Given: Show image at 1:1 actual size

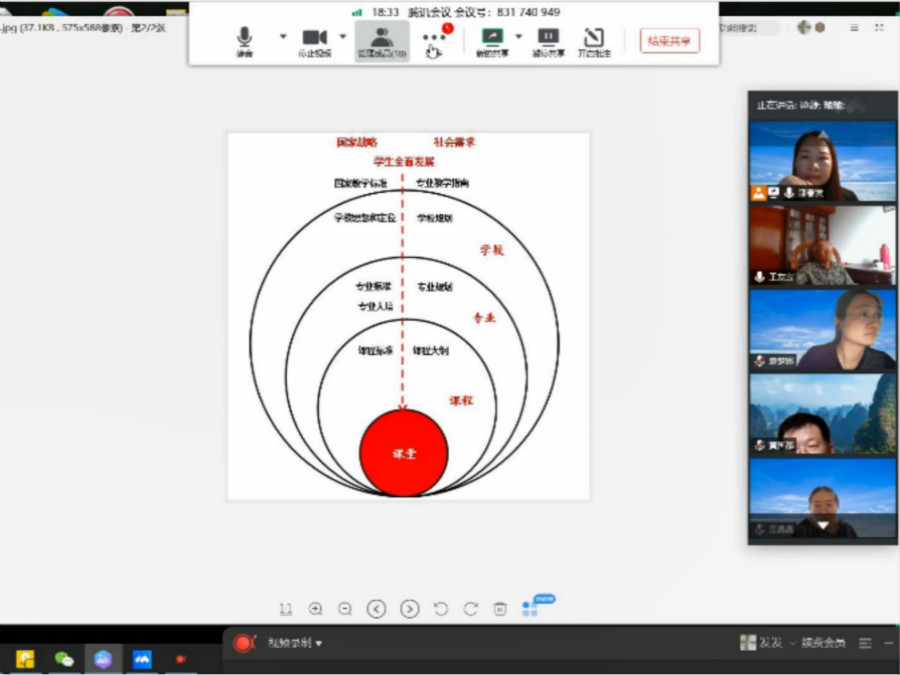Looking at the screenshot, I should pos(286,608).
